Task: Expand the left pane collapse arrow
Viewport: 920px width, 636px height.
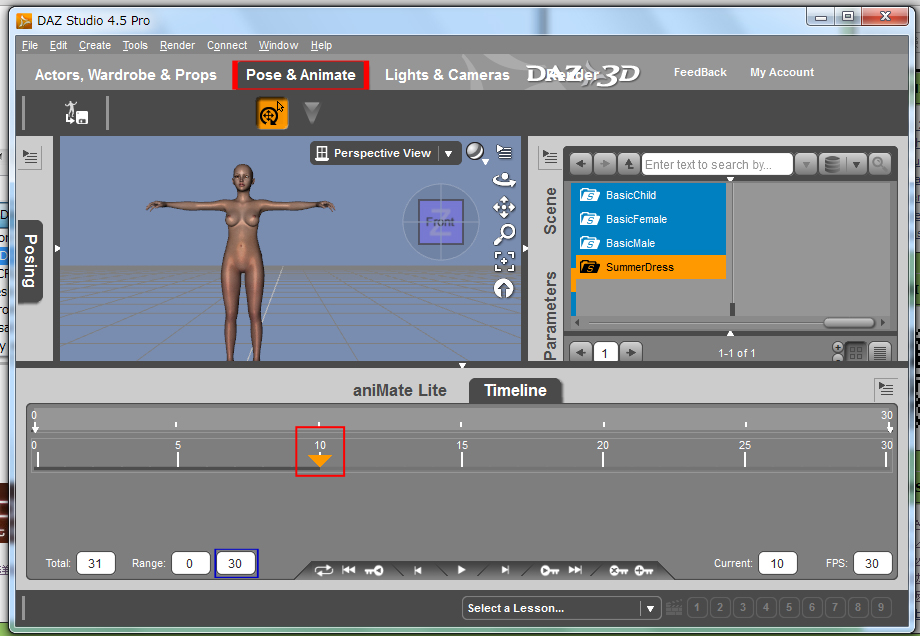Action: coord(57,249)
